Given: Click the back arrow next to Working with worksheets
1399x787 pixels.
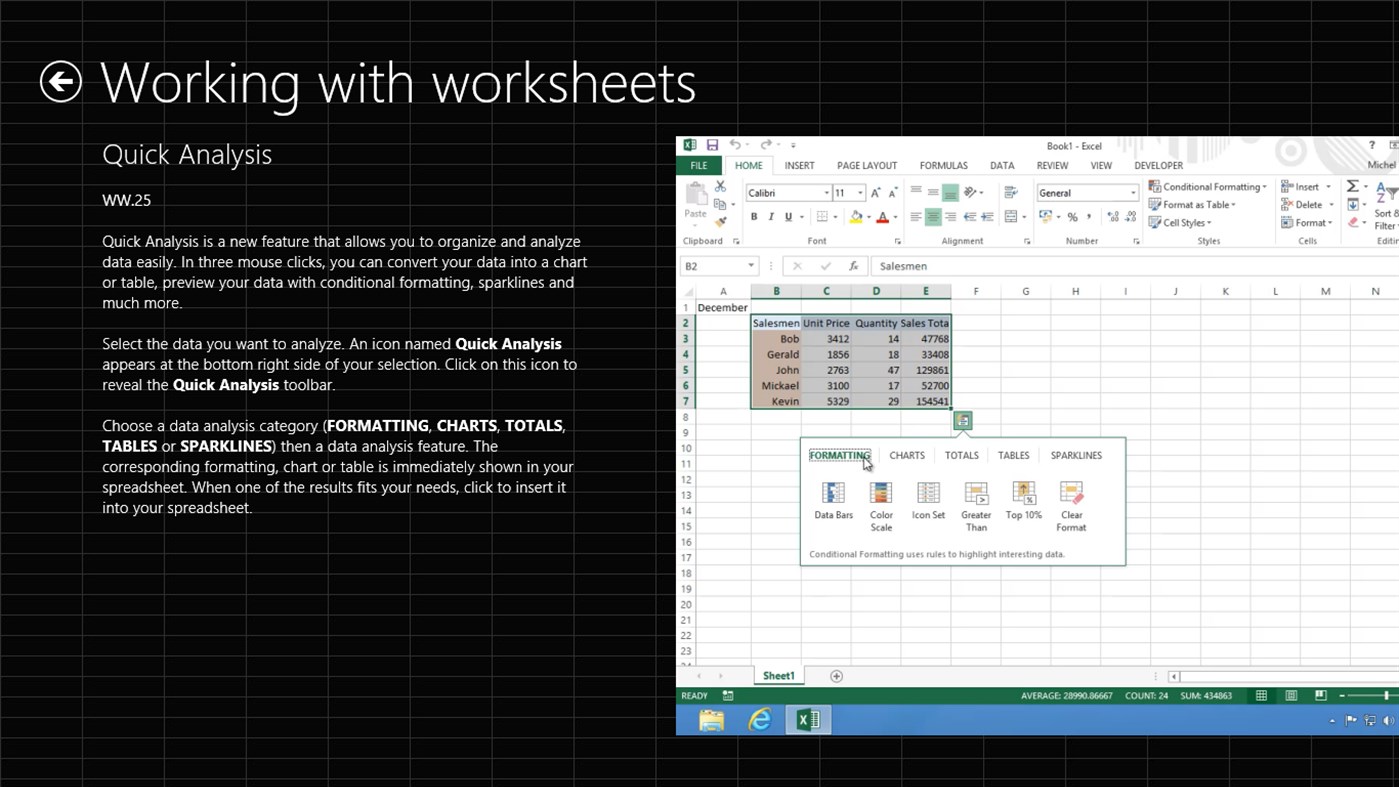Looking at the screenshot, I should [59, 81].
